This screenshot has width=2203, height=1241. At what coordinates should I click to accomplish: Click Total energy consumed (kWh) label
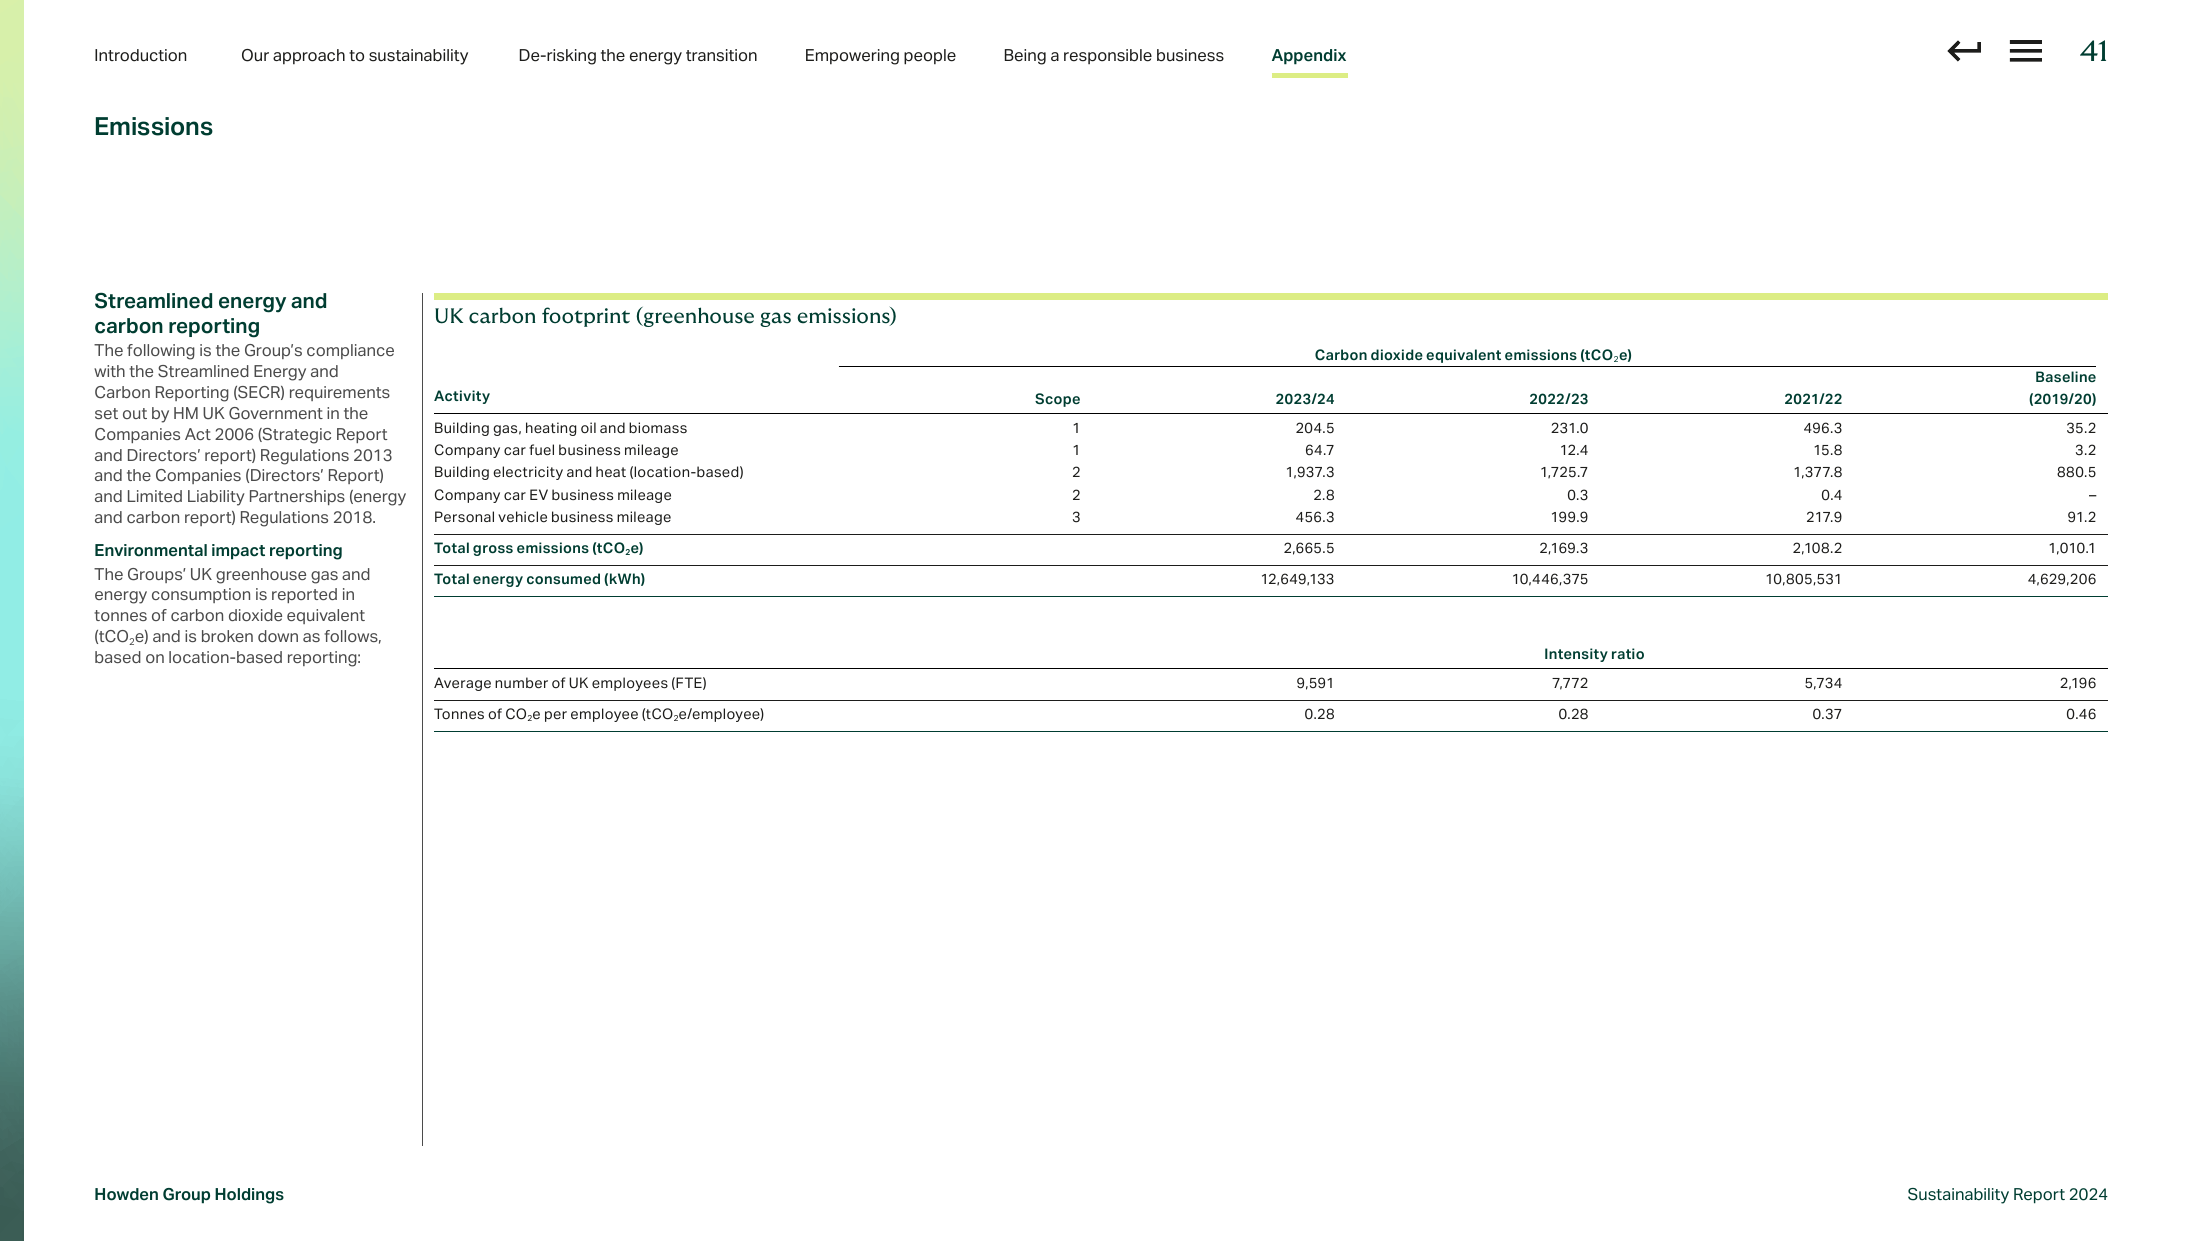pos(539,580)
